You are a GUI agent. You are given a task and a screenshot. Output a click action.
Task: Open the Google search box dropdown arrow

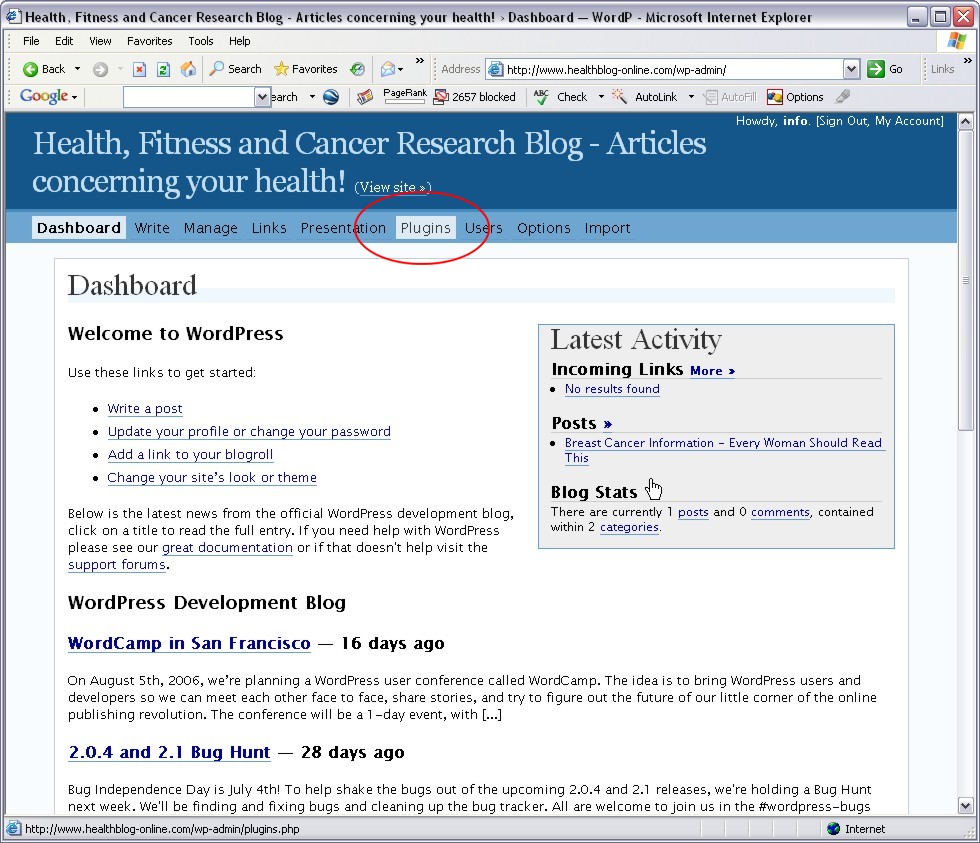point(262,97)
